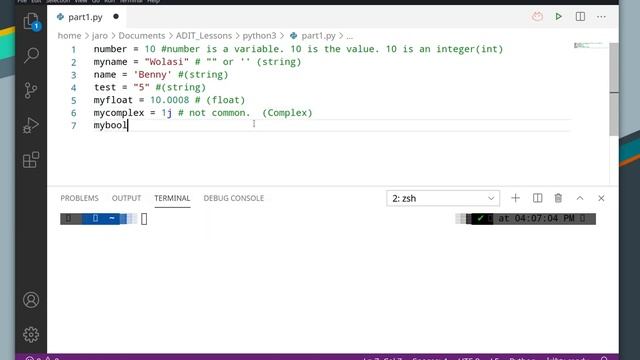Viewport: 640px width, 360px height.
Task: Click the 'mybool' text on line 7
Action: 110,125
